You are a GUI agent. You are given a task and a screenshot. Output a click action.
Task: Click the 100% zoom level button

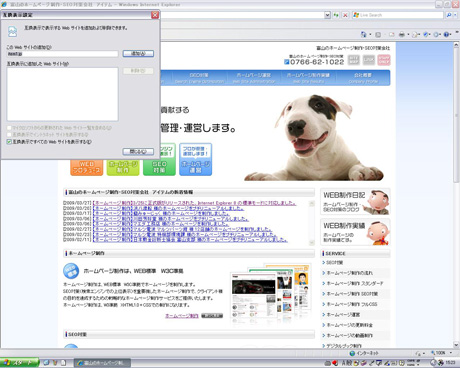click(x=439, y=353)
